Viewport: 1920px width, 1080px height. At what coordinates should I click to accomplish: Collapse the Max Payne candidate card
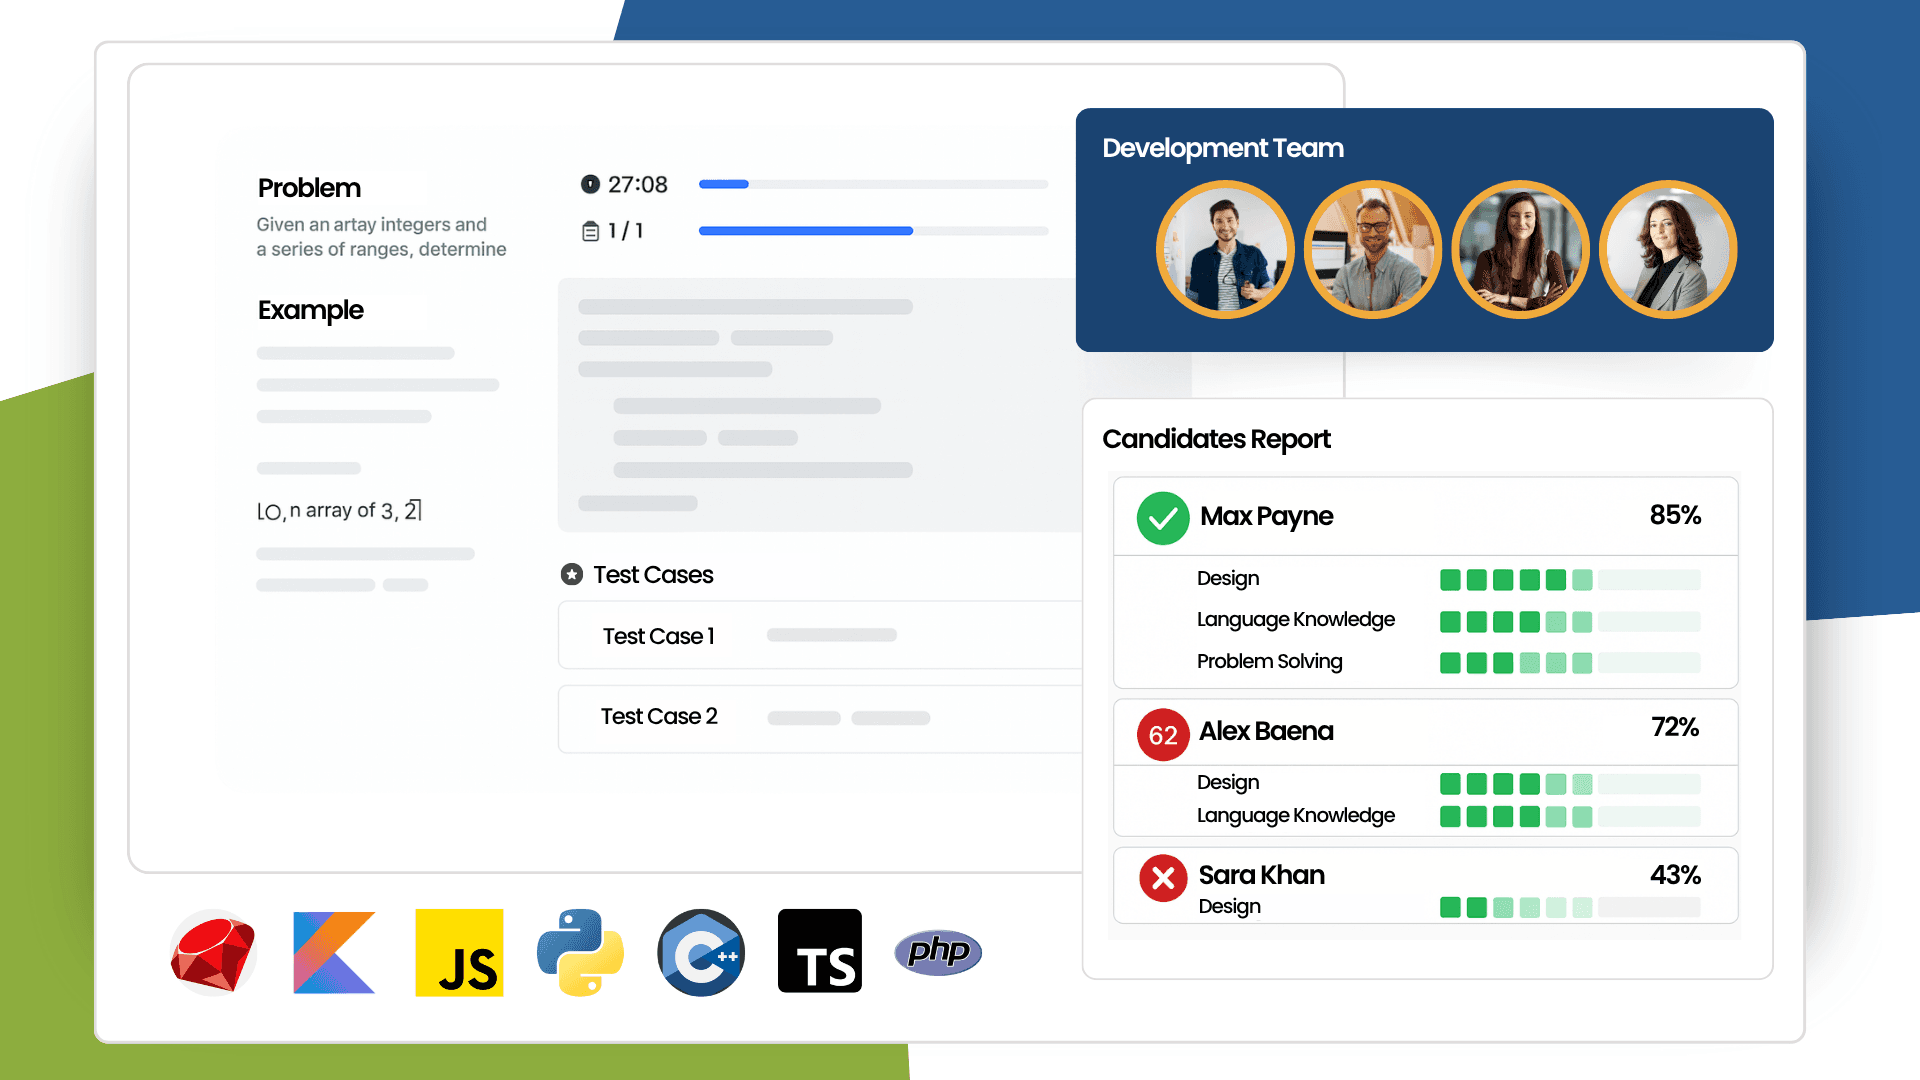tap(1266, 516)
